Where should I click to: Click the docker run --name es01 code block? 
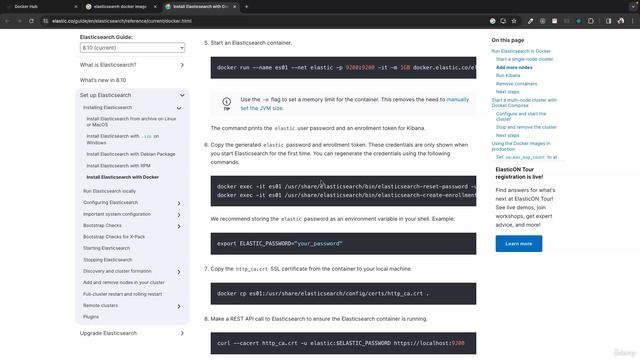coord(343,67)
